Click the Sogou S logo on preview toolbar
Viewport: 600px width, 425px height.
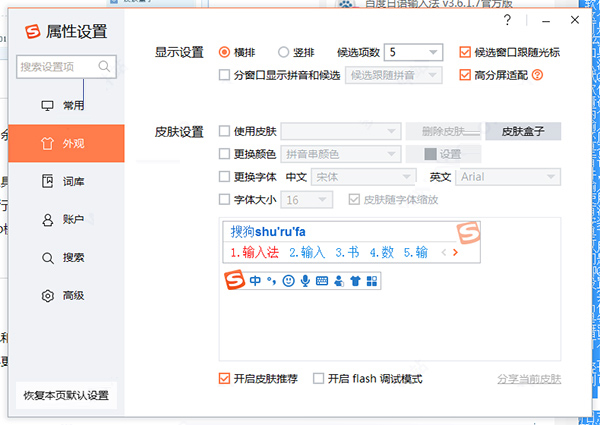pyautogui.click(x=235, y=280)
